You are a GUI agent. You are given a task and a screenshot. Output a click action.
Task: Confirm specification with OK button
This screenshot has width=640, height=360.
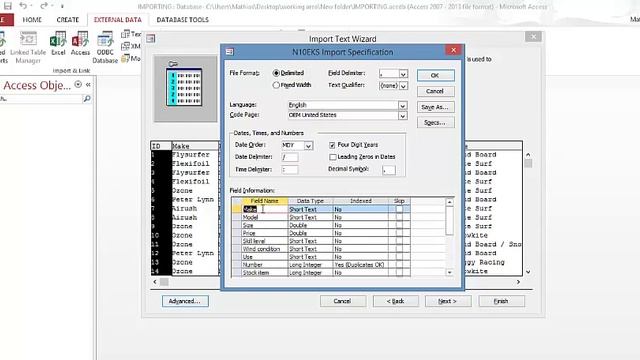[x=435, y=75]
